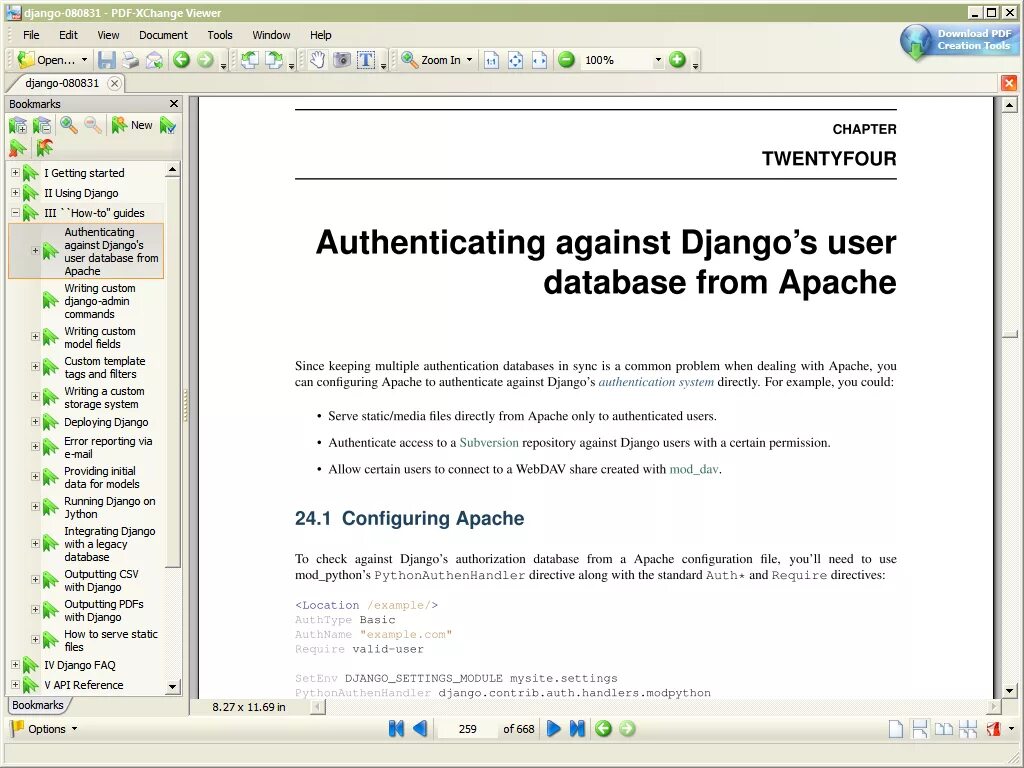1024x768 pixels.
Task: Click New bookmark button
Action: coord(133,125)
